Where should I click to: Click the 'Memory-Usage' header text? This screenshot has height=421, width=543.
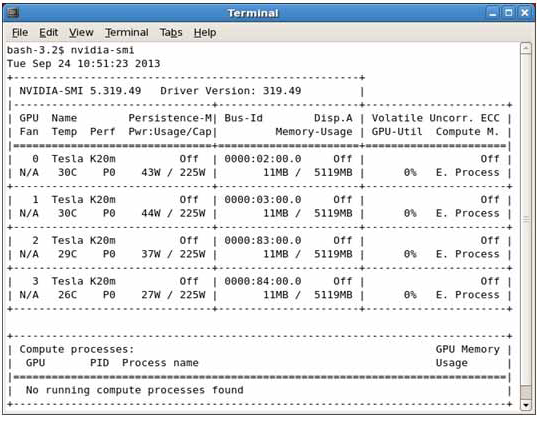[x=314, y=132]
